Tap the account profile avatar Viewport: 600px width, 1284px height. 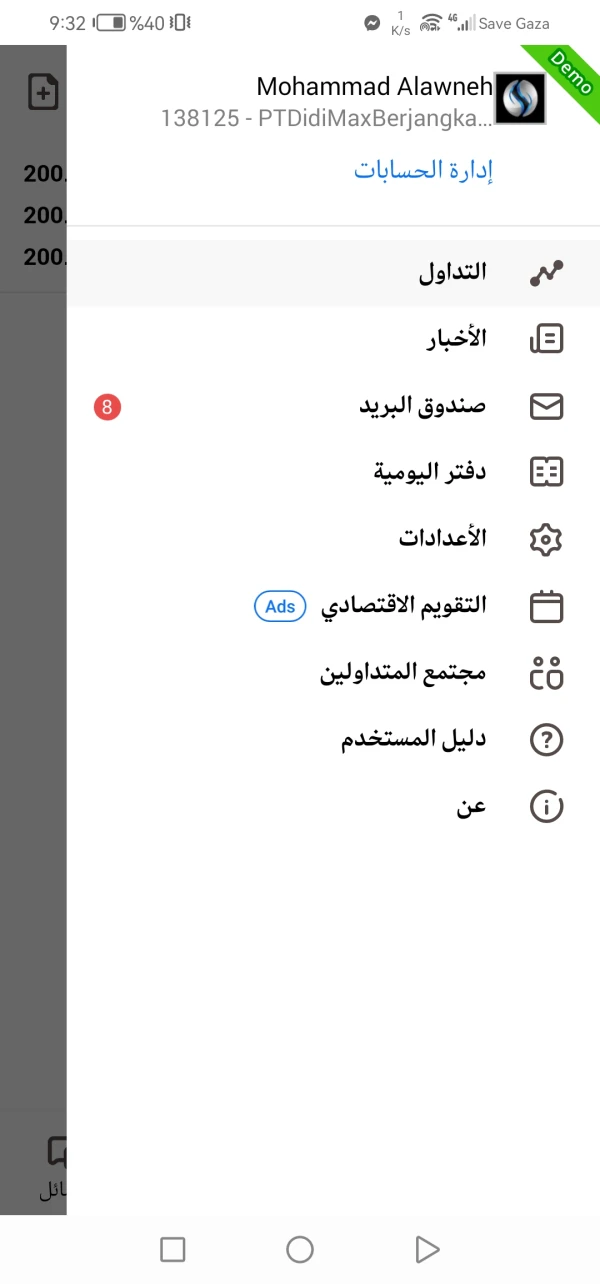pos(520,99)
